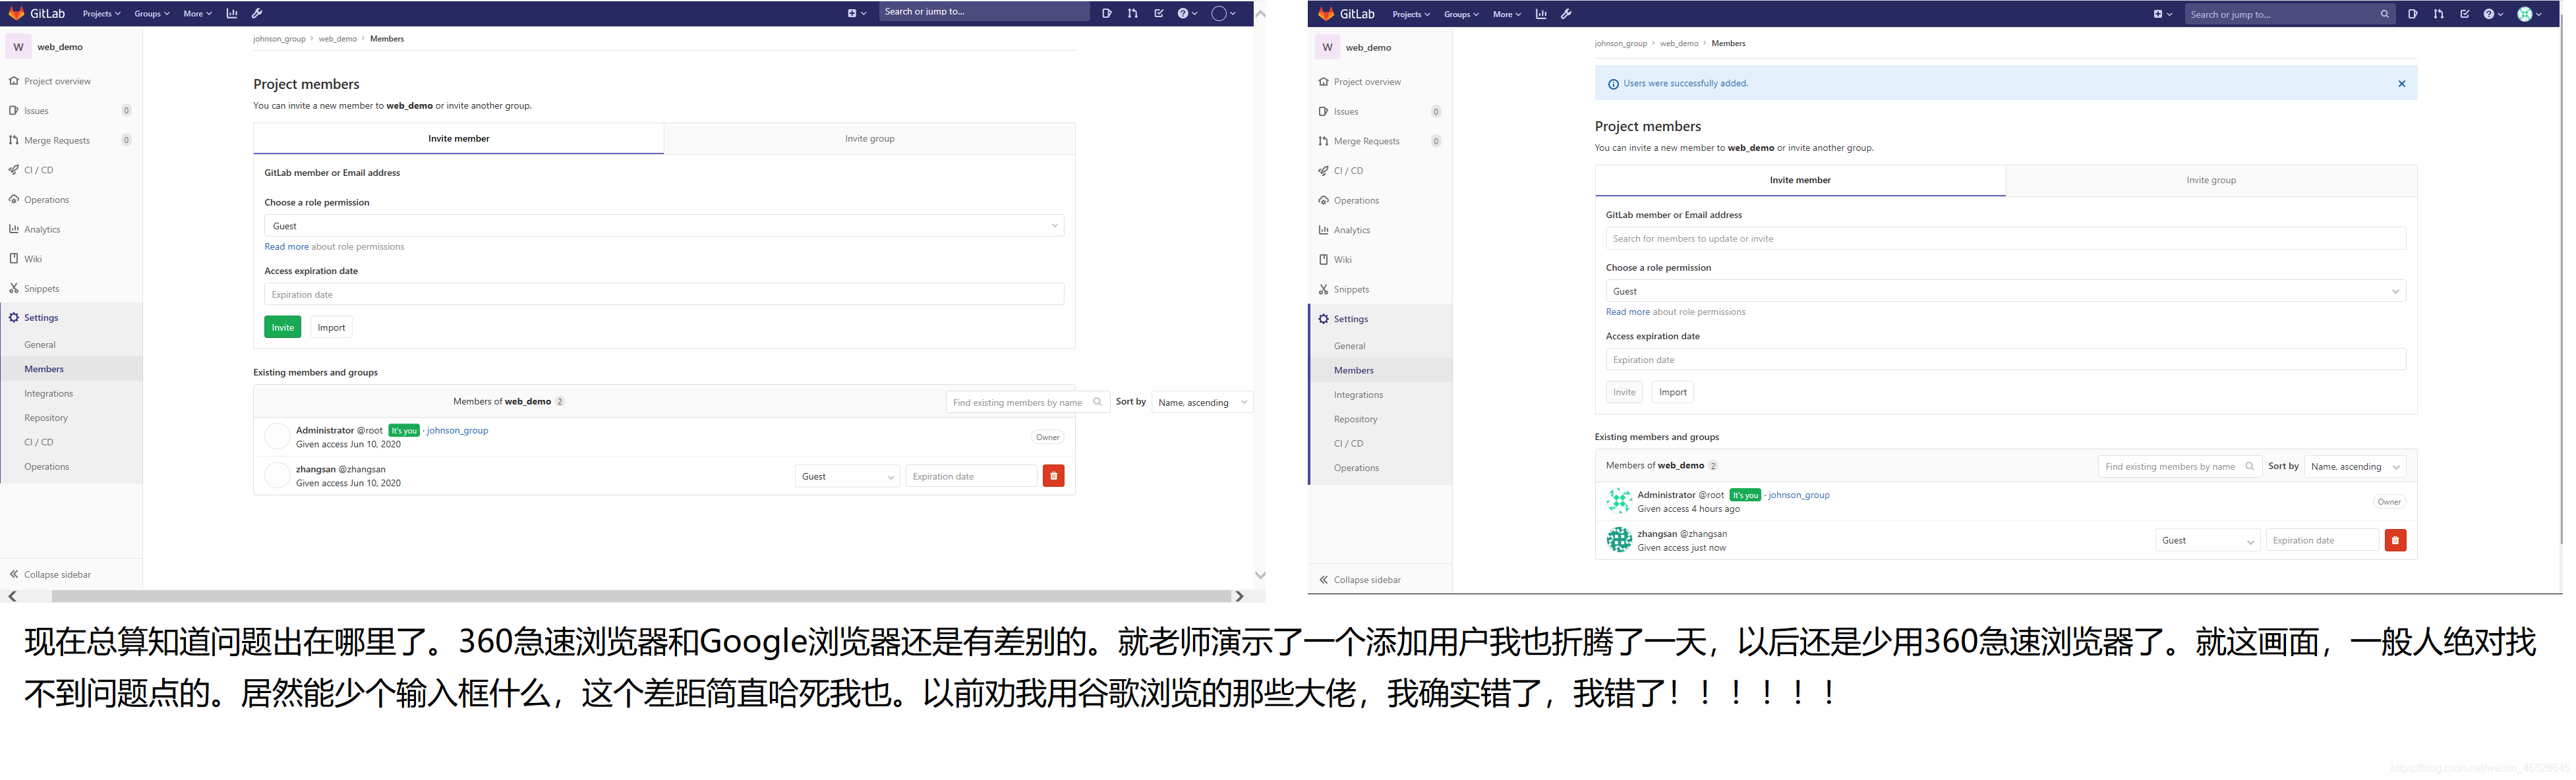
Task: Open zhangsan's Guest role dropdown in left window
Action: point(847,477)
